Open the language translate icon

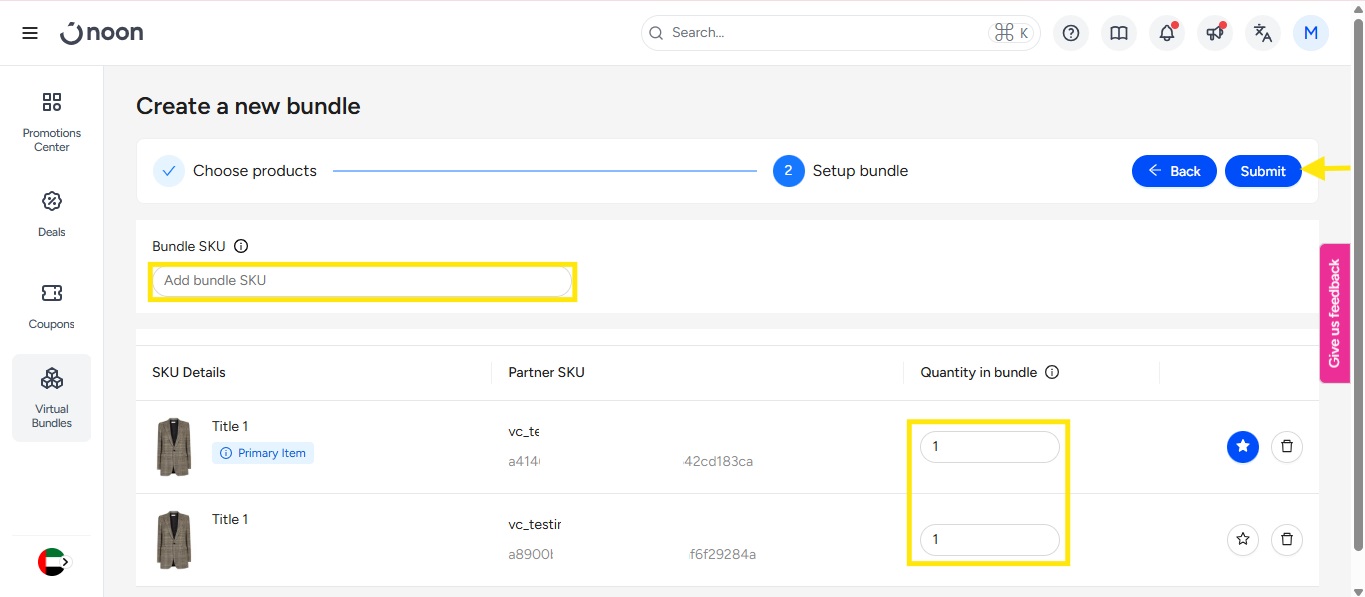[1263, 33]
